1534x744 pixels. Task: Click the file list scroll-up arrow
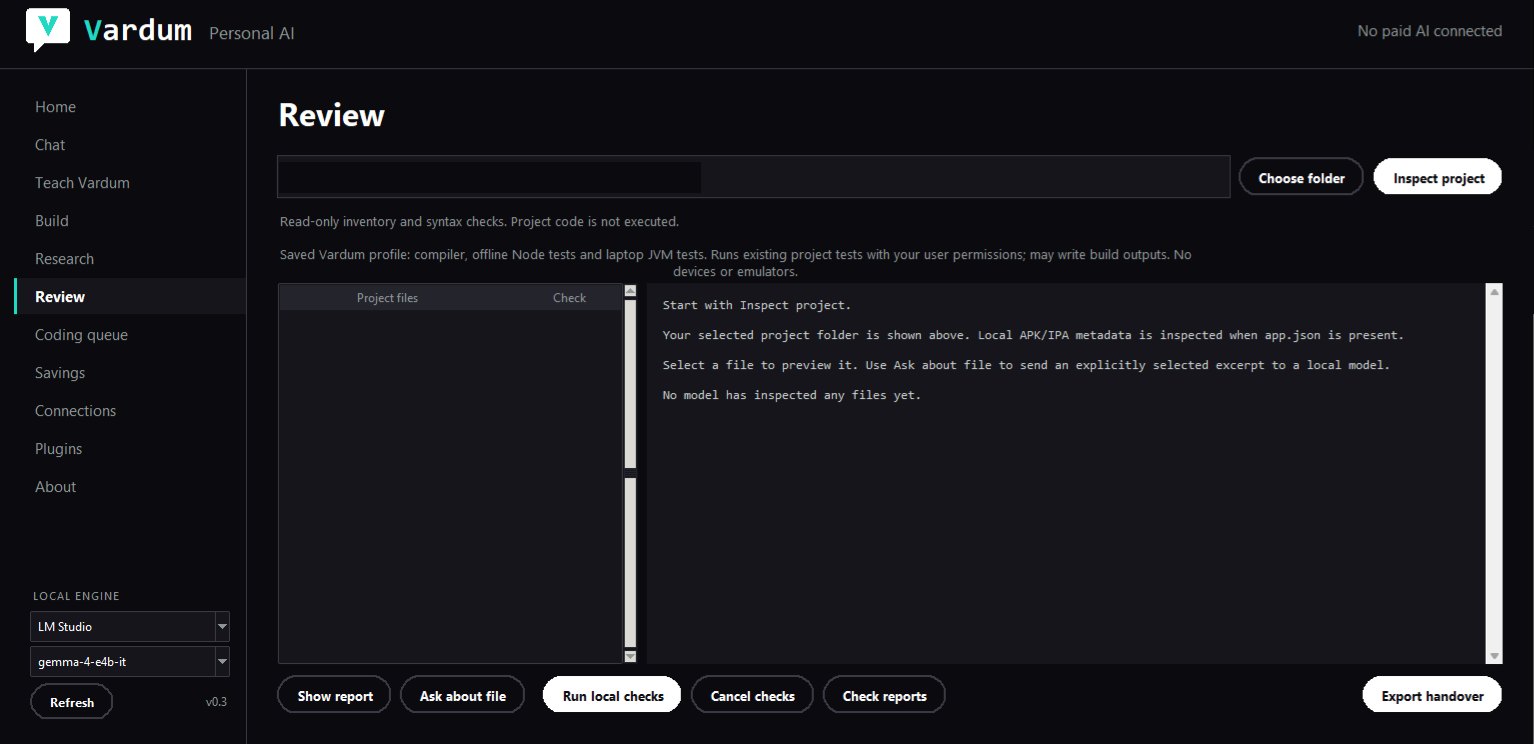(x=630, y=291)
